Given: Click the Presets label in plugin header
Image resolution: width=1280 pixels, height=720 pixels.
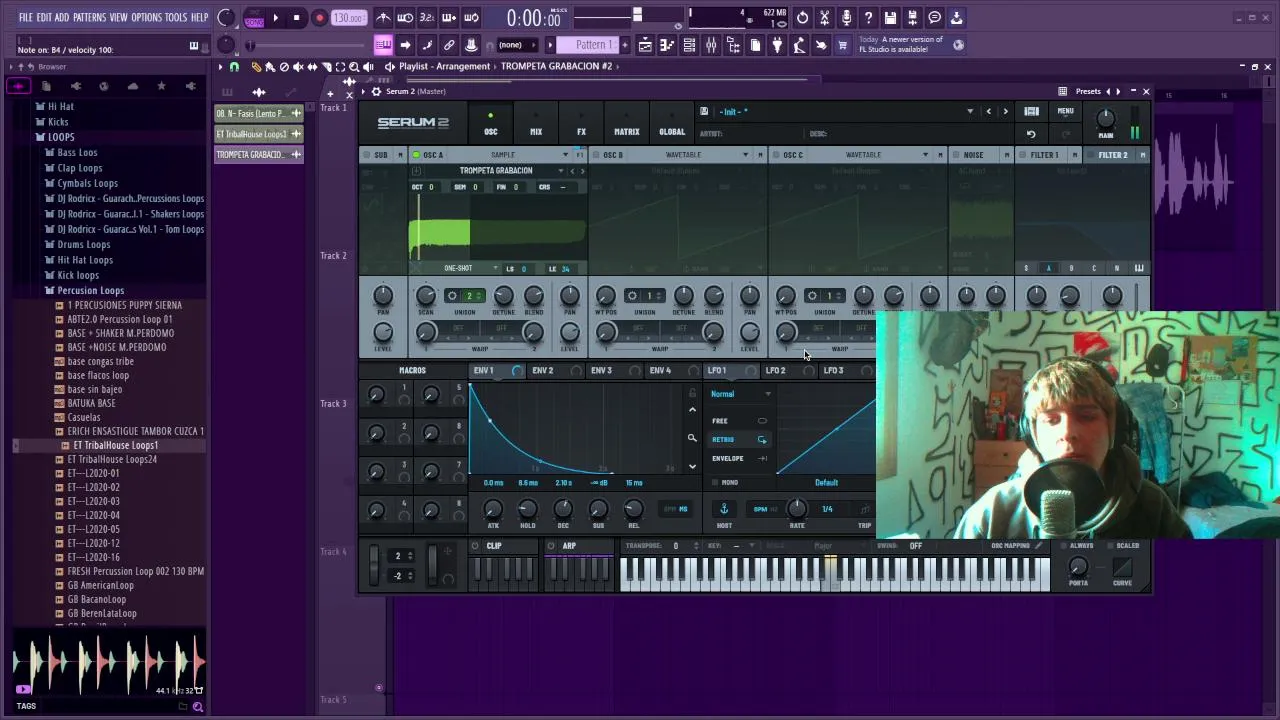Looking at the screenshot, I should (1088, 91).
